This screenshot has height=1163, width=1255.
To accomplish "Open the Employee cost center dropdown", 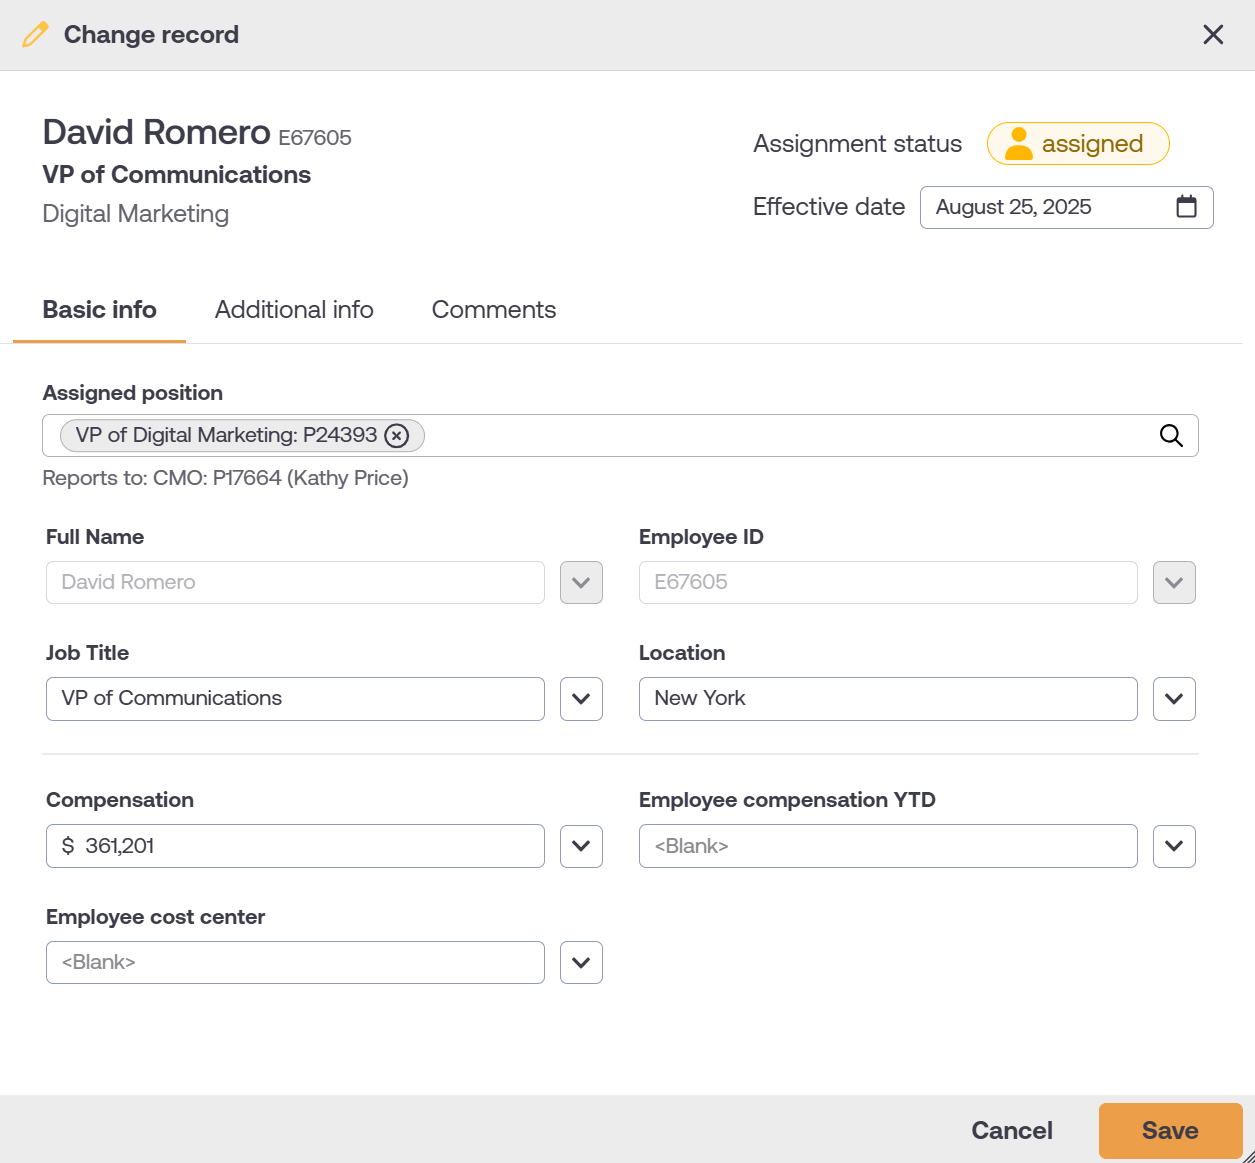I will [x=581, y=962].
